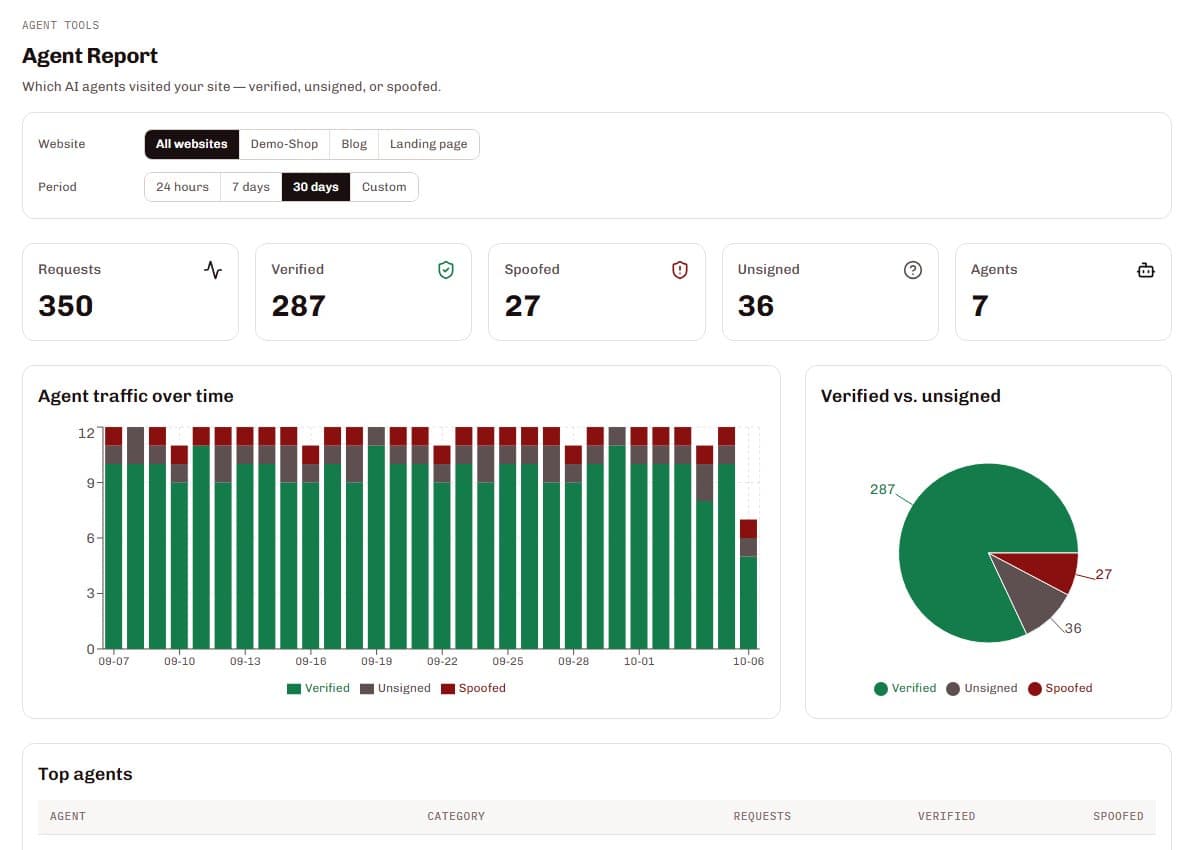Click the Unsigned question mark icon
The height and width of the screenshot is (850, 1194).
[x=913, y=270]
